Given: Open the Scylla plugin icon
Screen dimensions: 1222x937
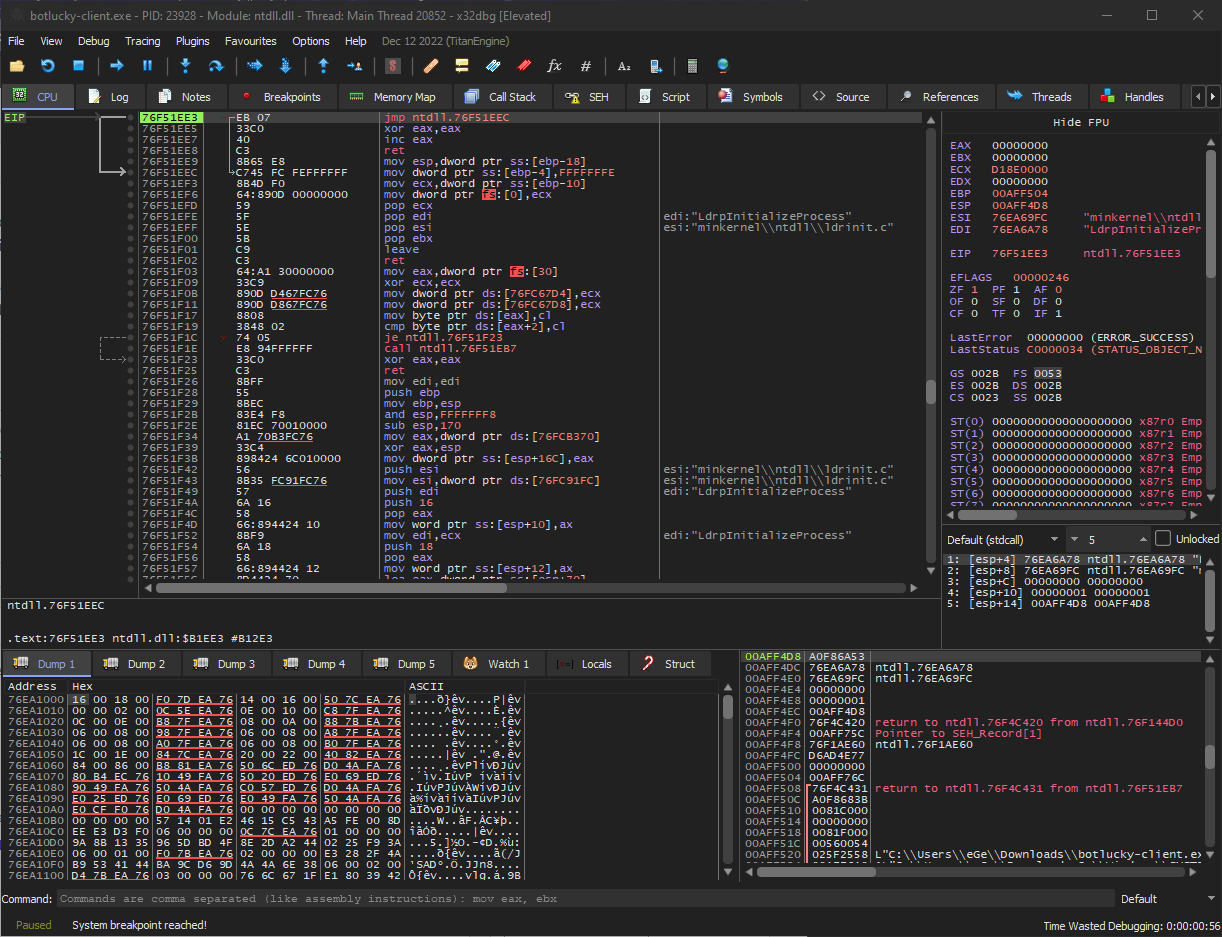Looking at the screenshot, I should (393, 66).
